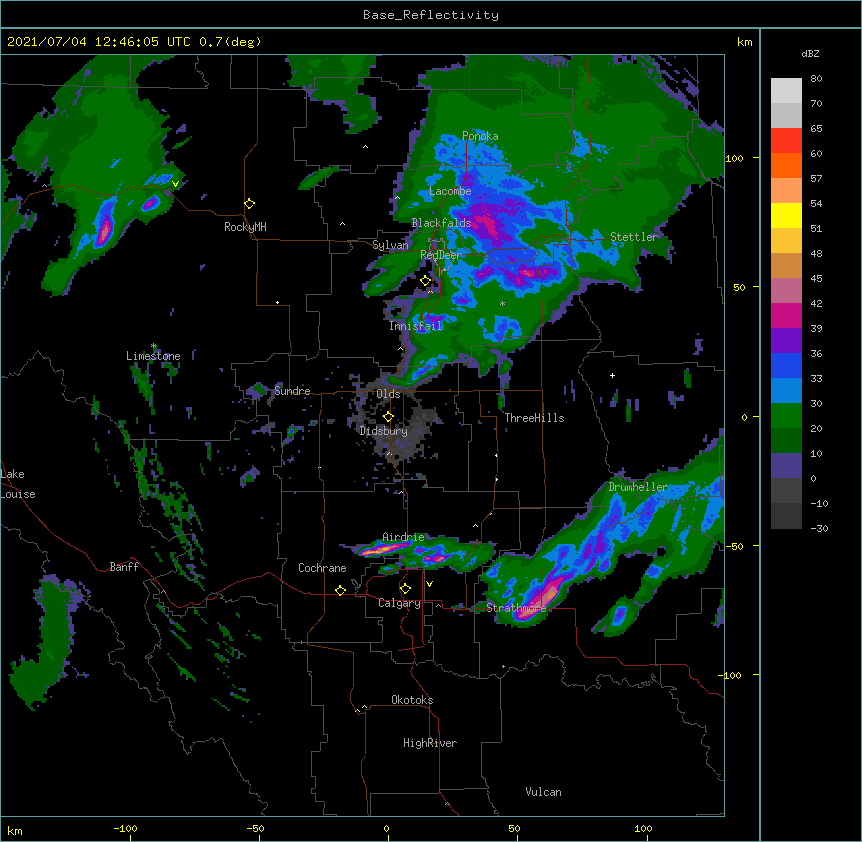Viewport: 862px width, 842px height.
Task: Select the Okotoks city label
Action: (x=412, y=700)
